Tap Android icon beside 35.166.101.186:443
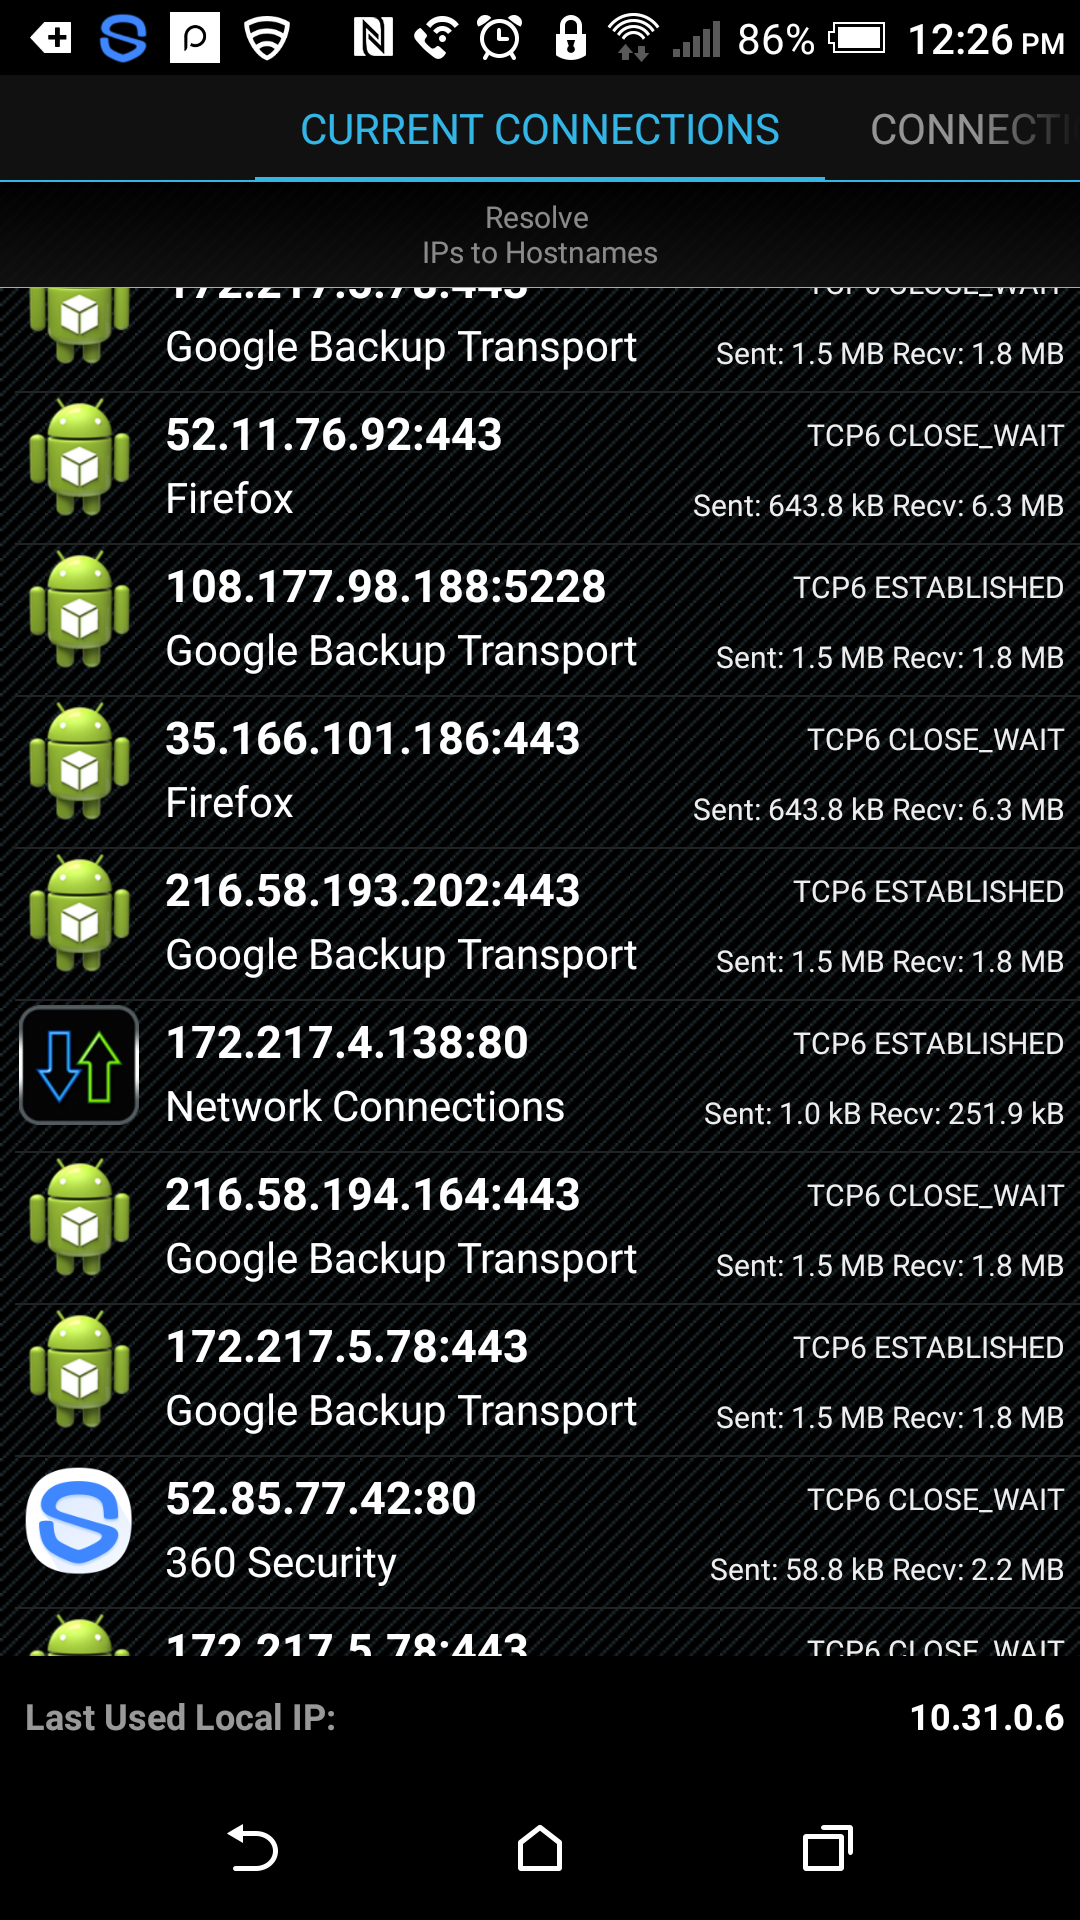Screen dimensions: 1080x1920 point(79,762)
